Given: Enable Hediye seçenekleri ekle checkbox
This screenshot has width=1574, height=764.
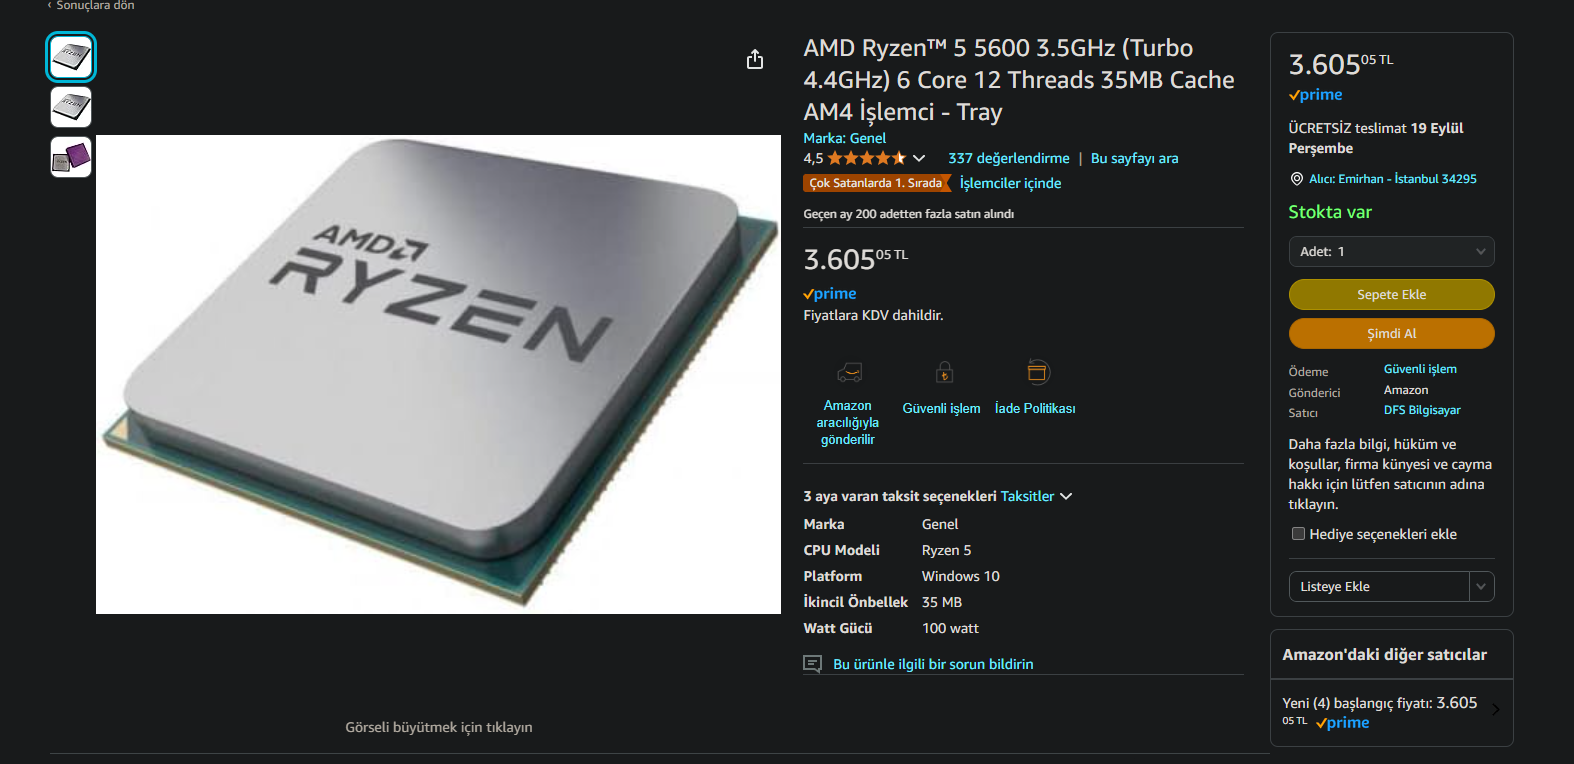Looking at the screenshot, I should coord(1298,534).
